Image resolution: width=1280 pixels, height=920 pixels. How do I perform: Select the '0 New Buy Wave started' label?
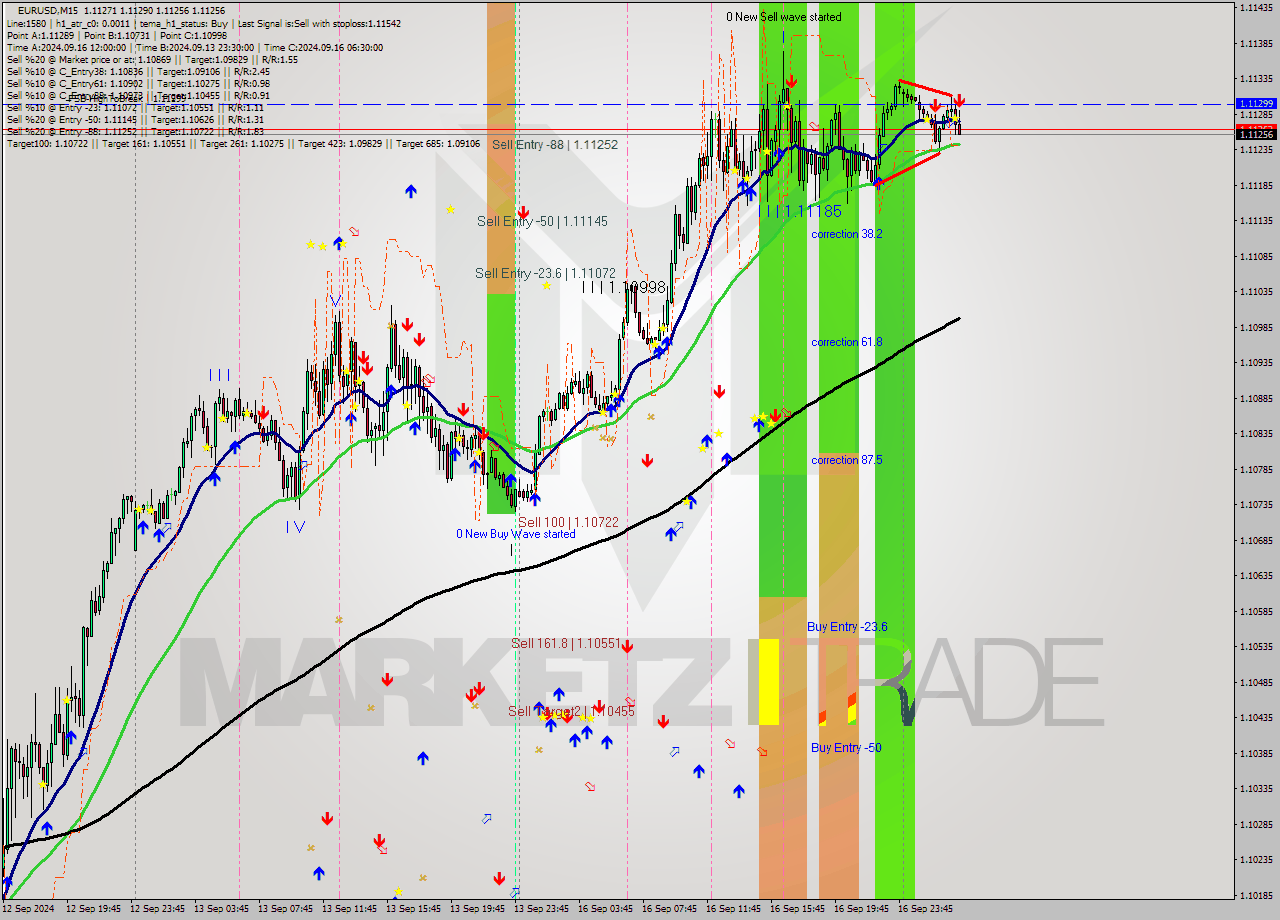516,534
